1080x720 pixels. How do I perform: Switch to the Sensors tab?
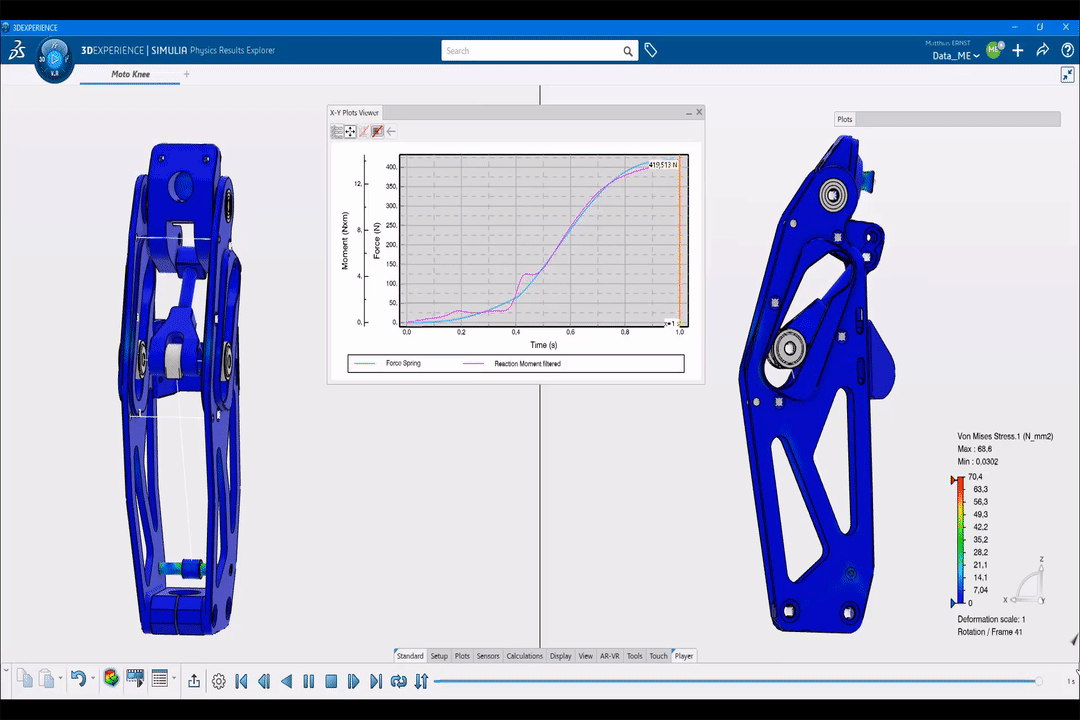(488, 656)
